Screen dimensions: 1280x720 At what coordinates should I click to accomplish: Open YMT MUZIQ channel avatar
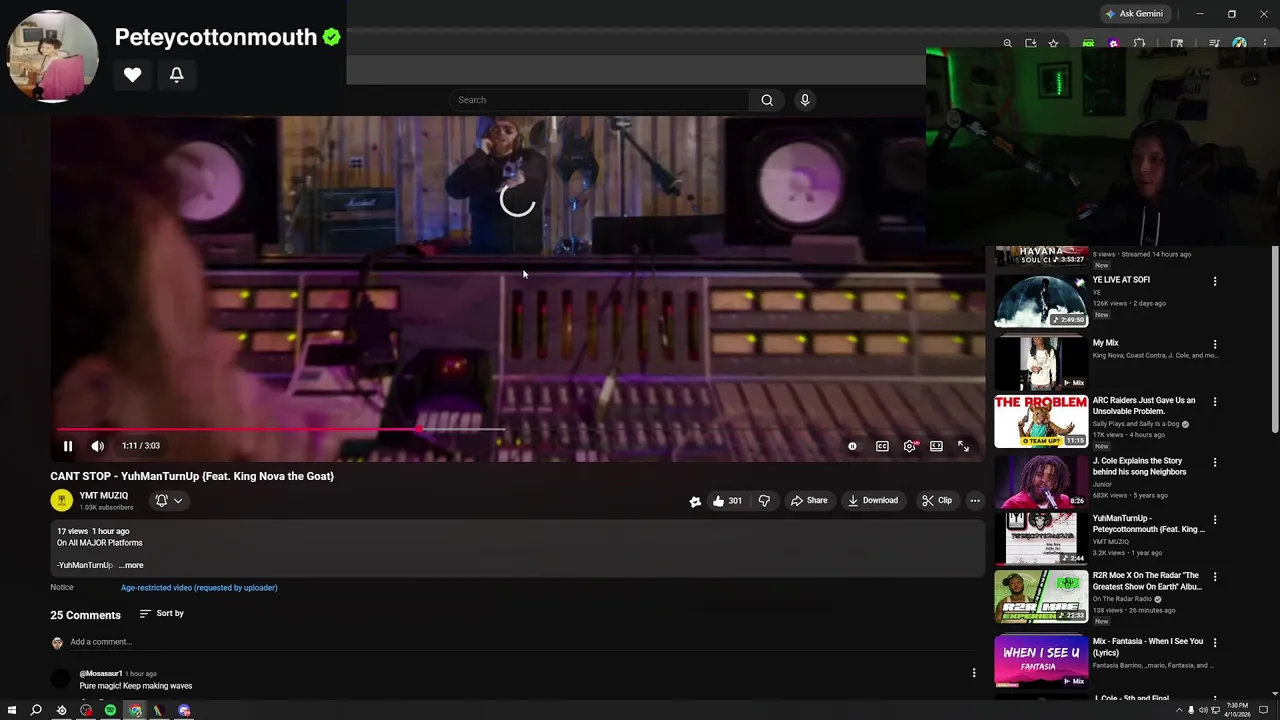coord(62,500)
